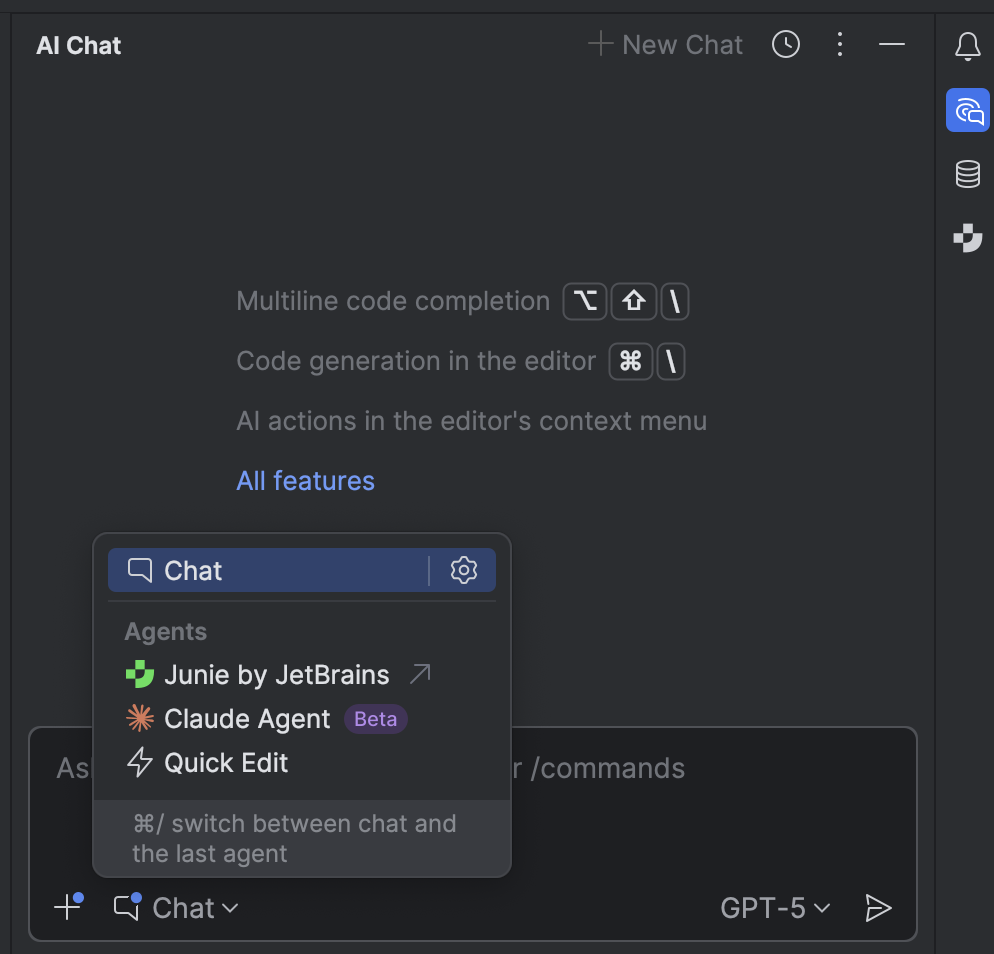Open Chat settings gear in popup
994x954 pixels.
464,570
